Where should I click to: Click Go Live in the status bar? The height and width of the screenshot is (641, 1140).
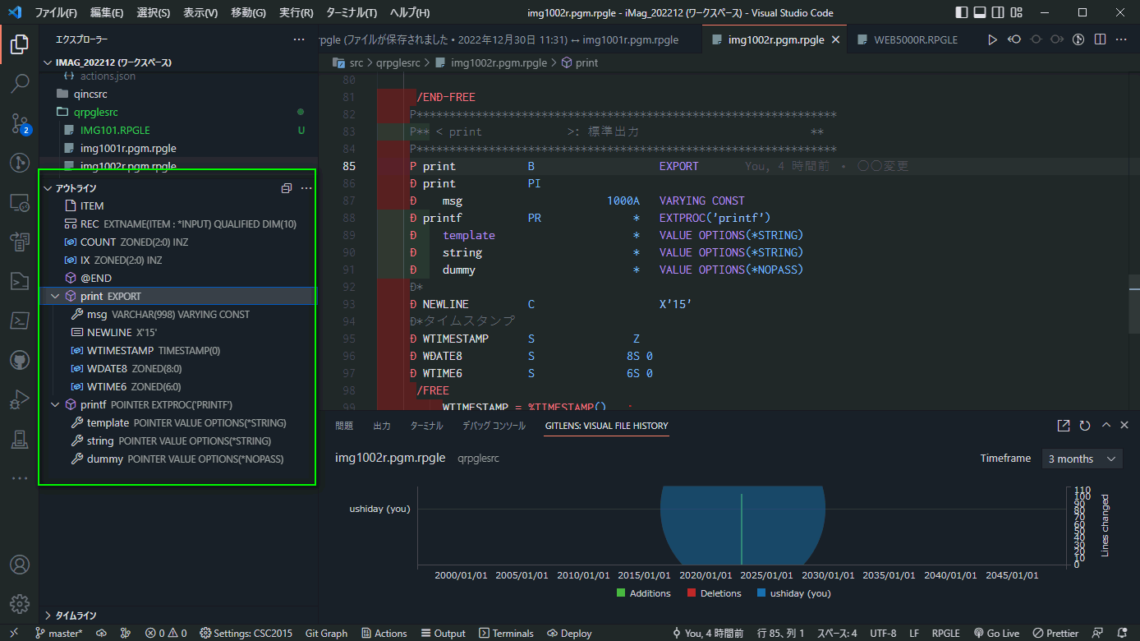[997, 632]
